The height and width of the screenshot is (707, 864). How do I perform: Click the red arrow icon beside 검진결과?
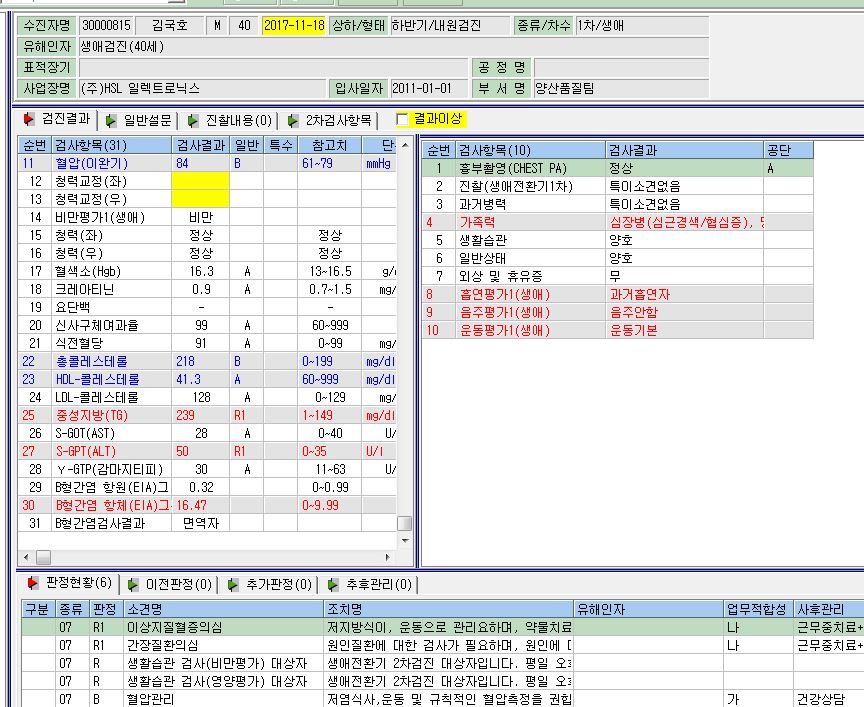pos(28,118)
